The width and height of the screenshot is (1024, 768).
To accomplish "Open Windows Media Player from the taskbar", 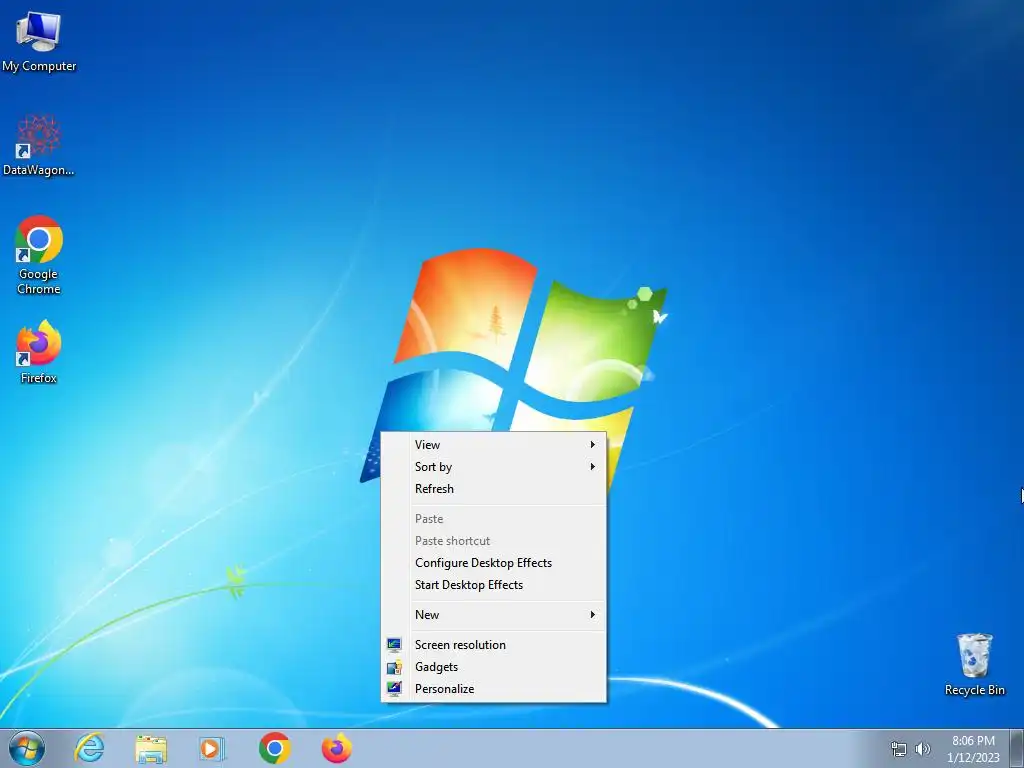I will tap(212, 748).
